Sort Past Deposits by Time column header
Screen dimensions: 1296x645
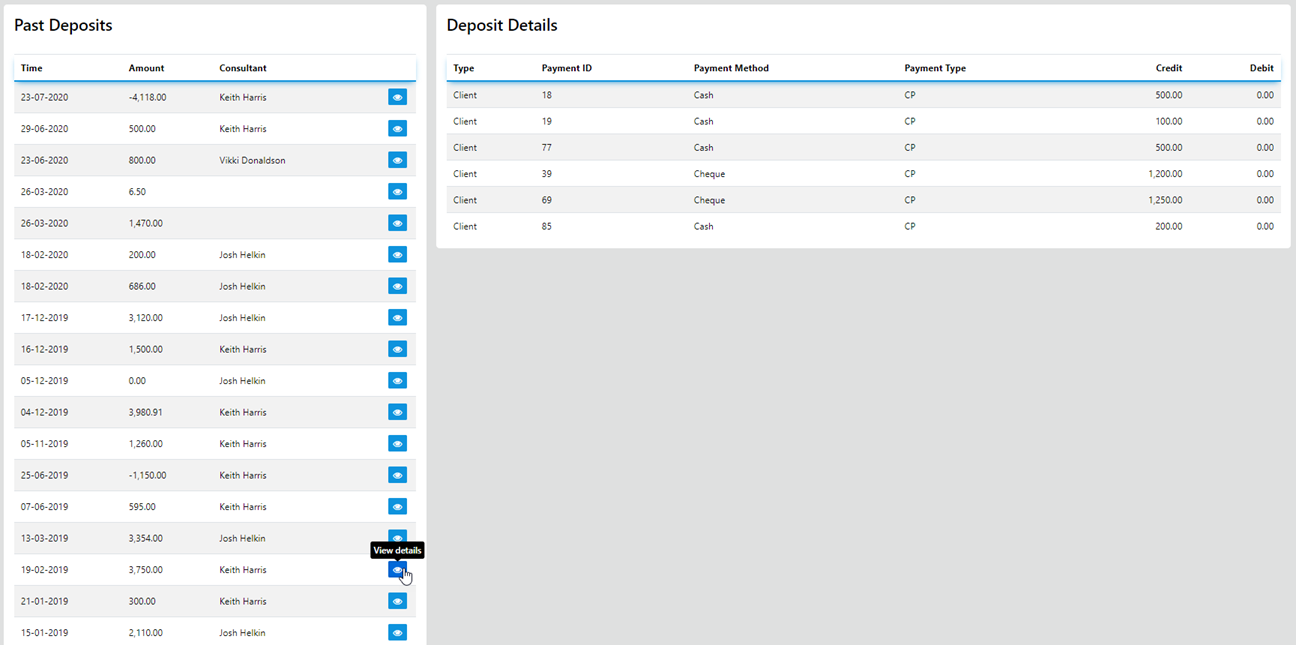pyautogui.click(x=32, y=68)
